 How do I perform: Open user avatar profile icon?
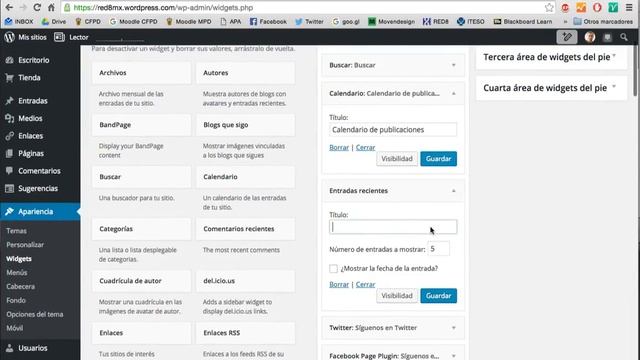589,37
